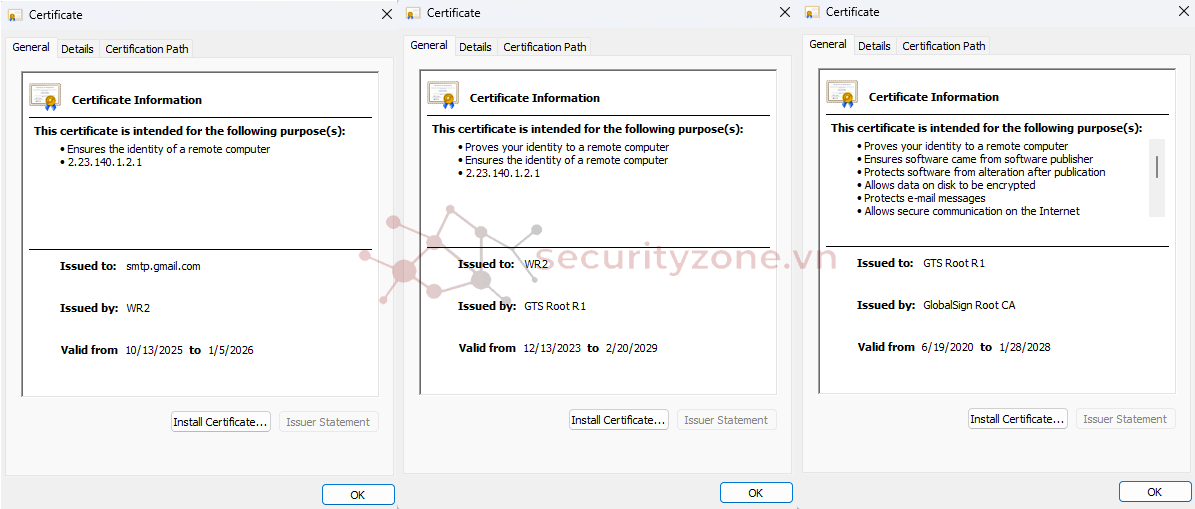Click the issuer GlobalSign Root CA
This screenshot has height=509, width=1195.
pyautogui.click(x=969, y=305)
